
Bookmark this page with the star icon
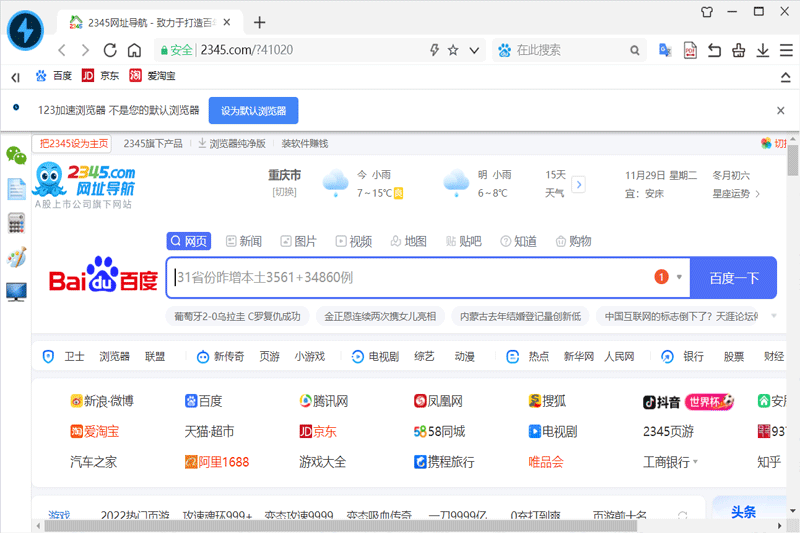click(453, 50)
